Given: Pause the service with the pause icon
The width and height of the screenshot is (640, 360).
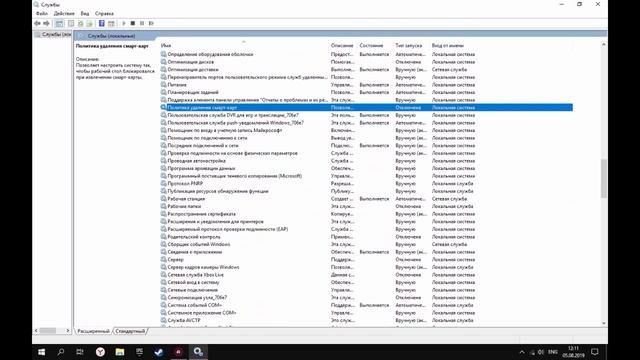Looking at the screenshot, I should (x=142, y=23).
